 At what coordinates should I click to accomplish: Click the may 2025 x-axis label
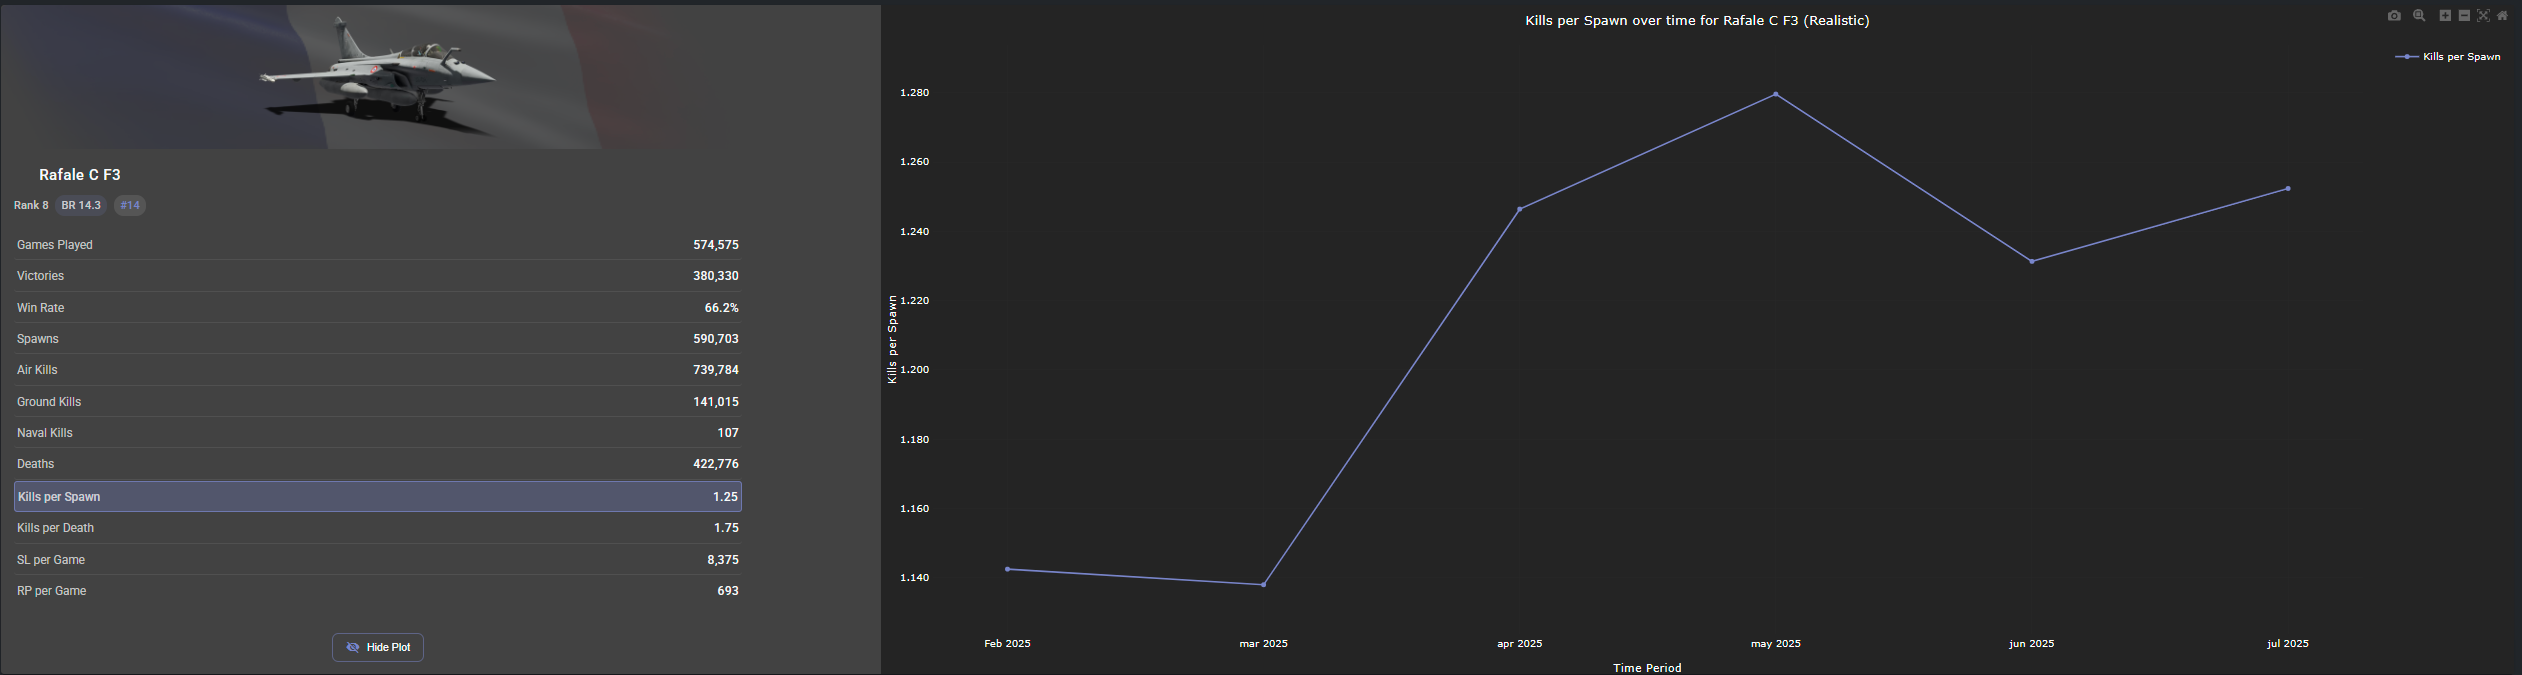pyautogui.click(x=1776, y=644)
